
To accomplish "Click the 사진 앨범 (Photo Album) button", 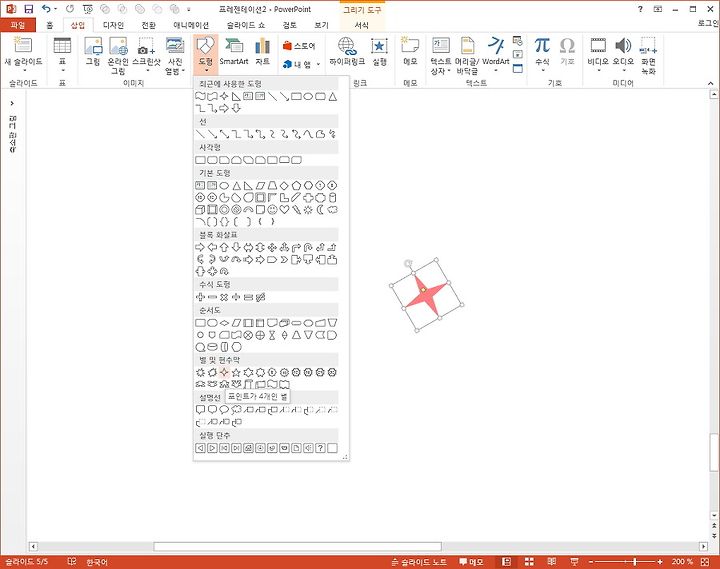I will (x=175, y=55).
